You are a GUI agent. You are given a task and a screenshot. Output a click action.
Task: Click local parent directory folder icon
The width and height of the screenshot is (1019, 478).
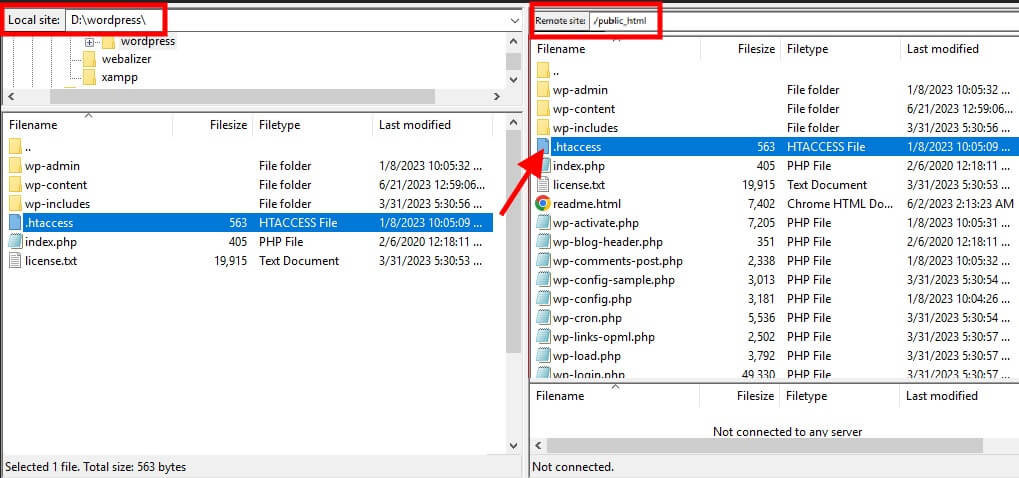click(15, 146)
